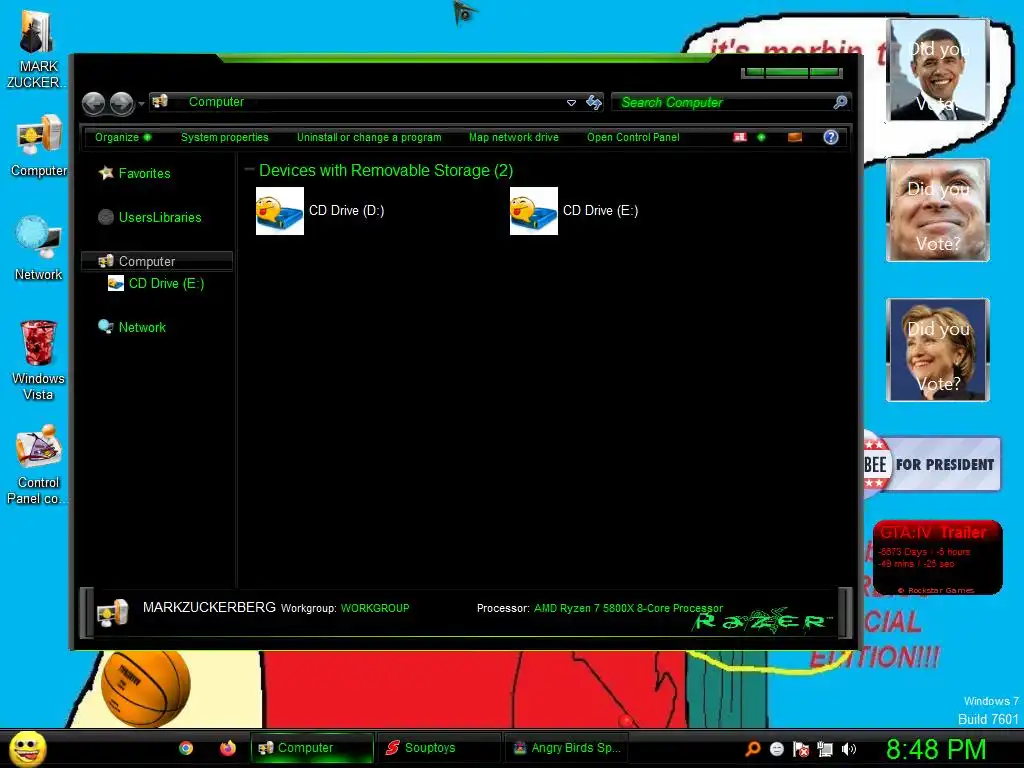
Task: Click the search magnifier icon
Action: tap(840, 102)
